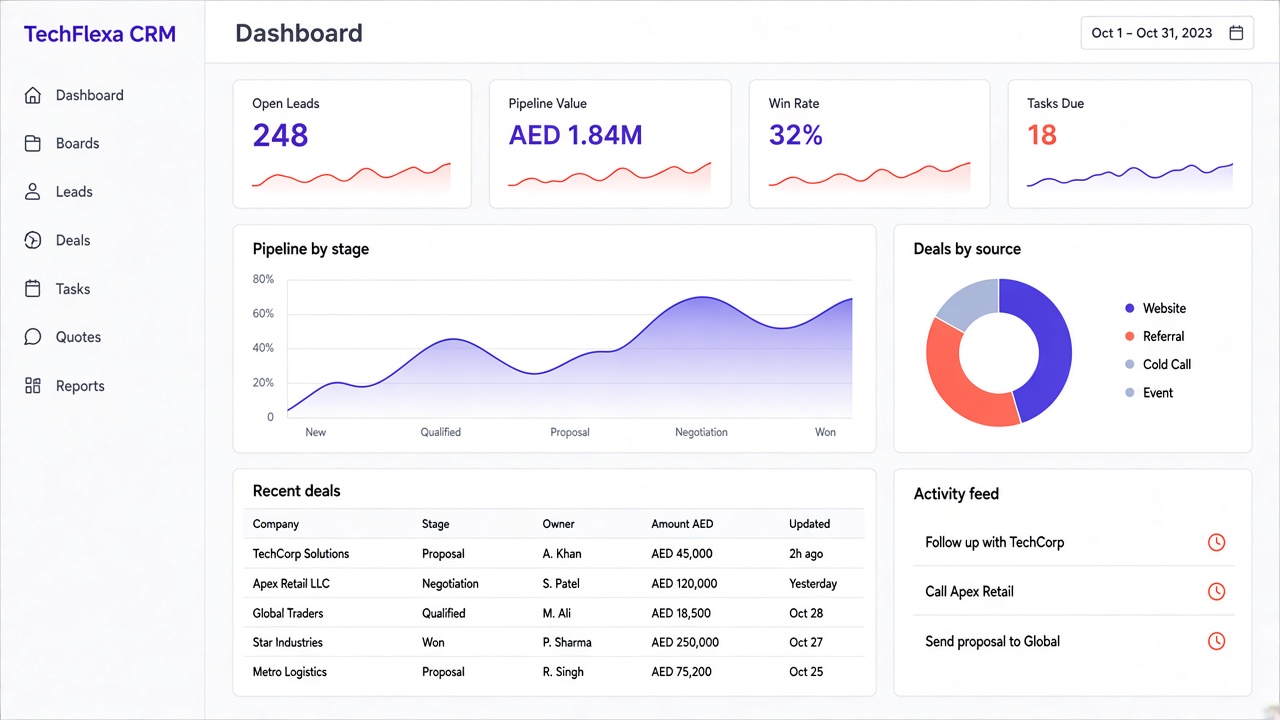
Task: Click clock icon beside Call Apex Retail
Action: pos(1216,591)
